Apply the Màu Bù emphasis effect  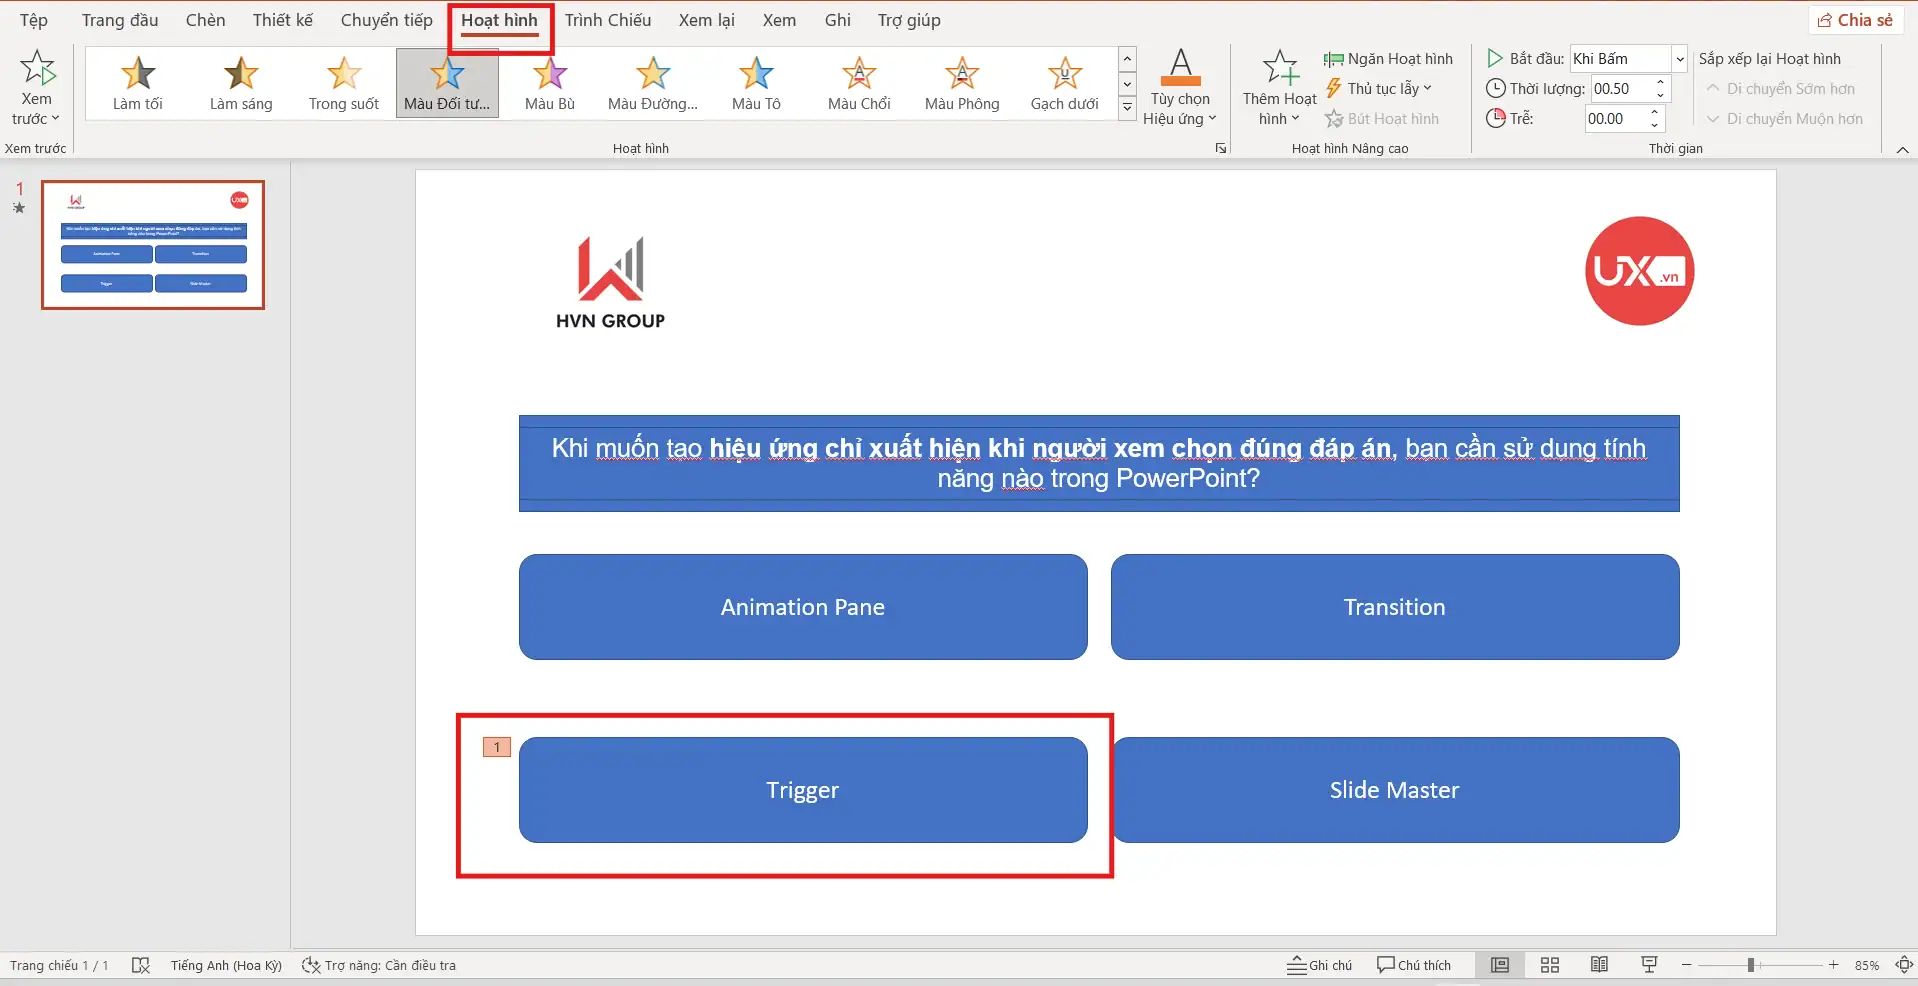(x=549, y=83)
